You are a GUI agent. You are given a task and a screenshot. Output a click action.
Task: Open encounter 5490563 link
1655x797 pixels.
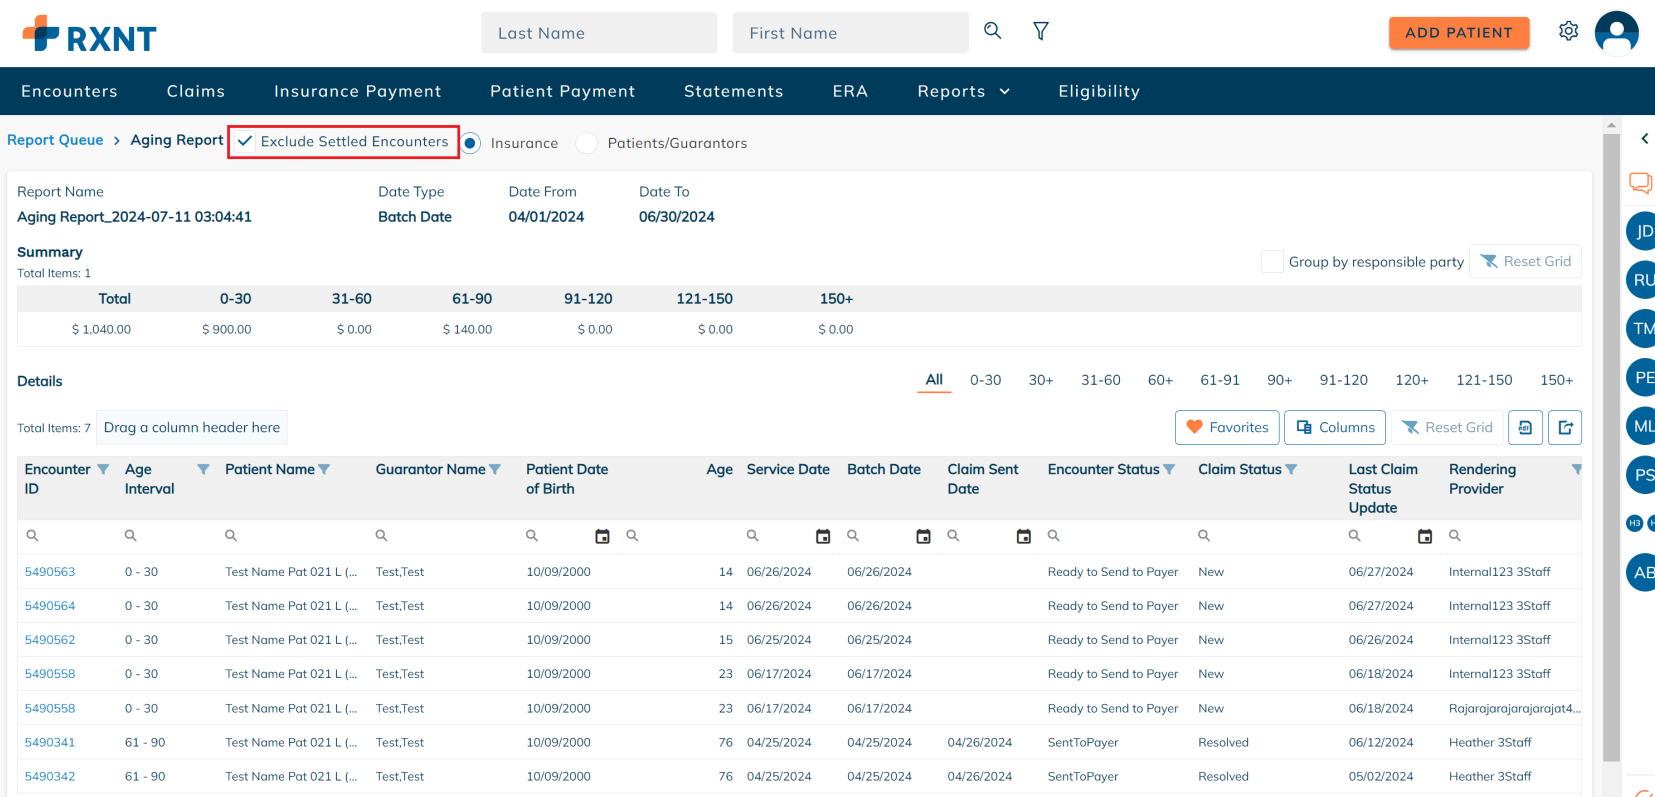point(50,572)
